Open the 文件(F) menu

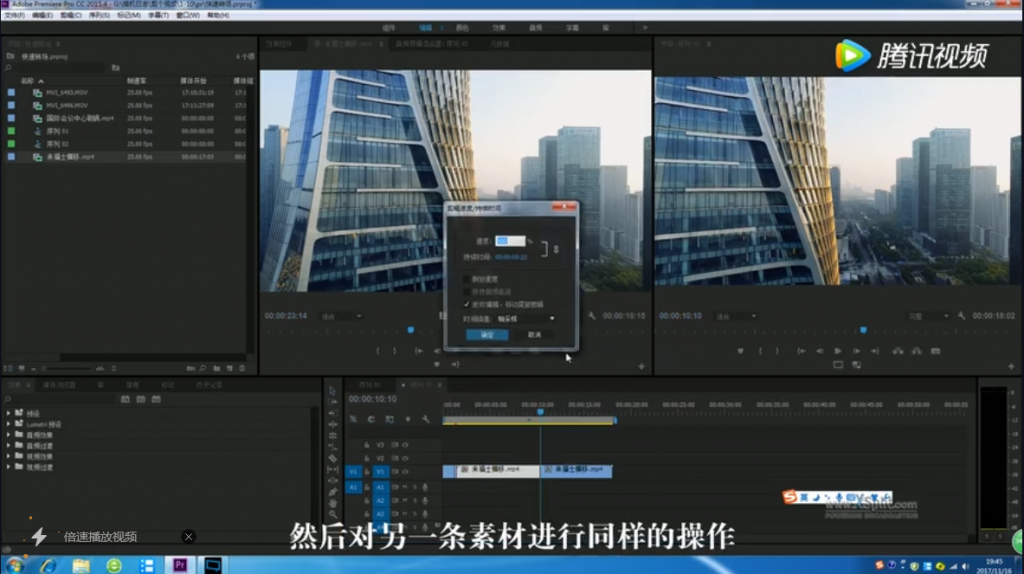click(14, 16)
